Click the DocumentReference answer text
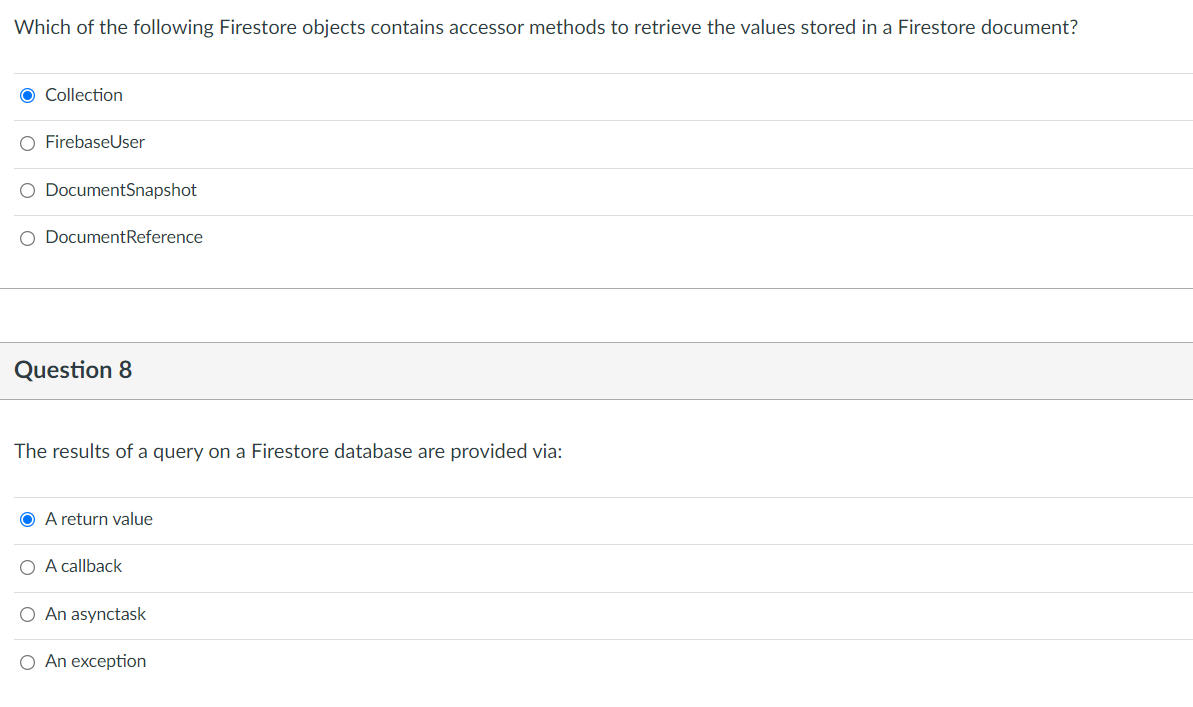The image size is (1193, 707). [124, 237]
